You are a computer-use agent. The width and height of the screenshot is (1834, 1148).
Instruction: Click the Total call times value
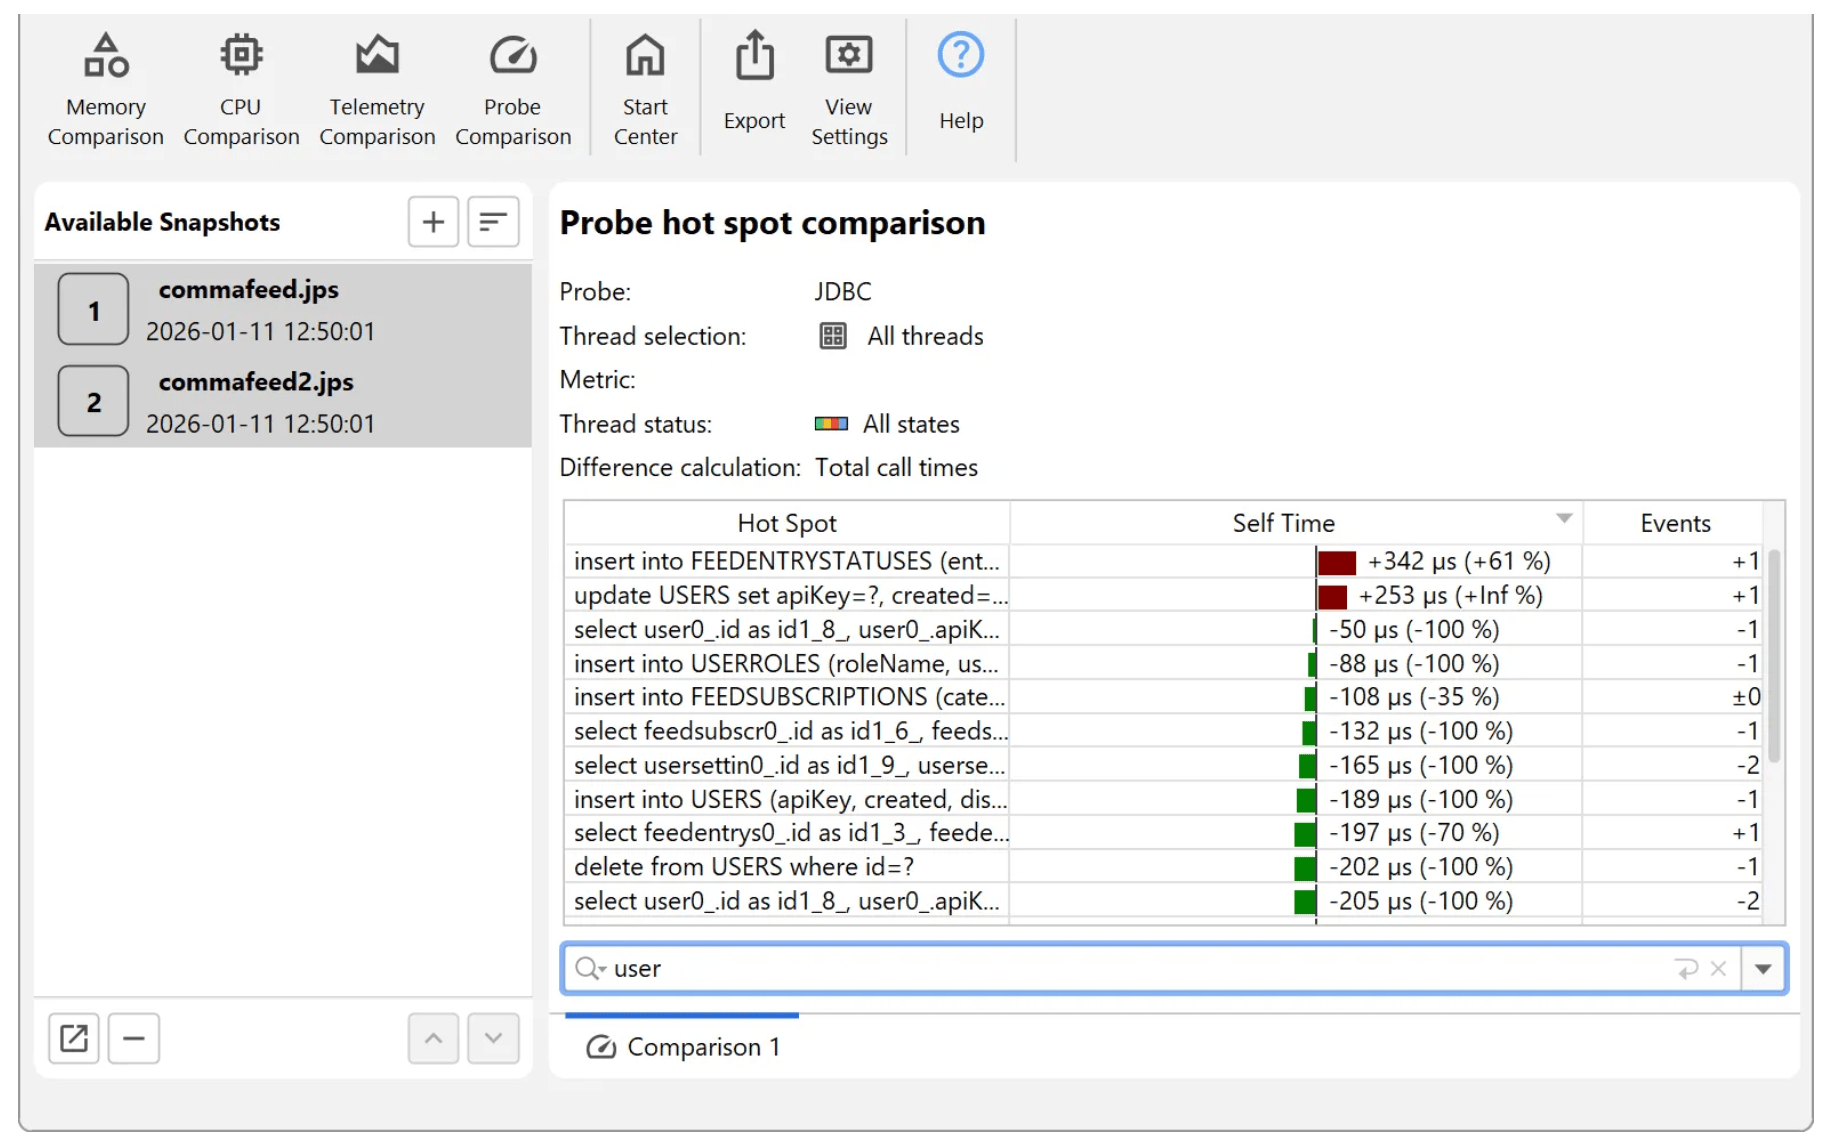tap(896, 468)
